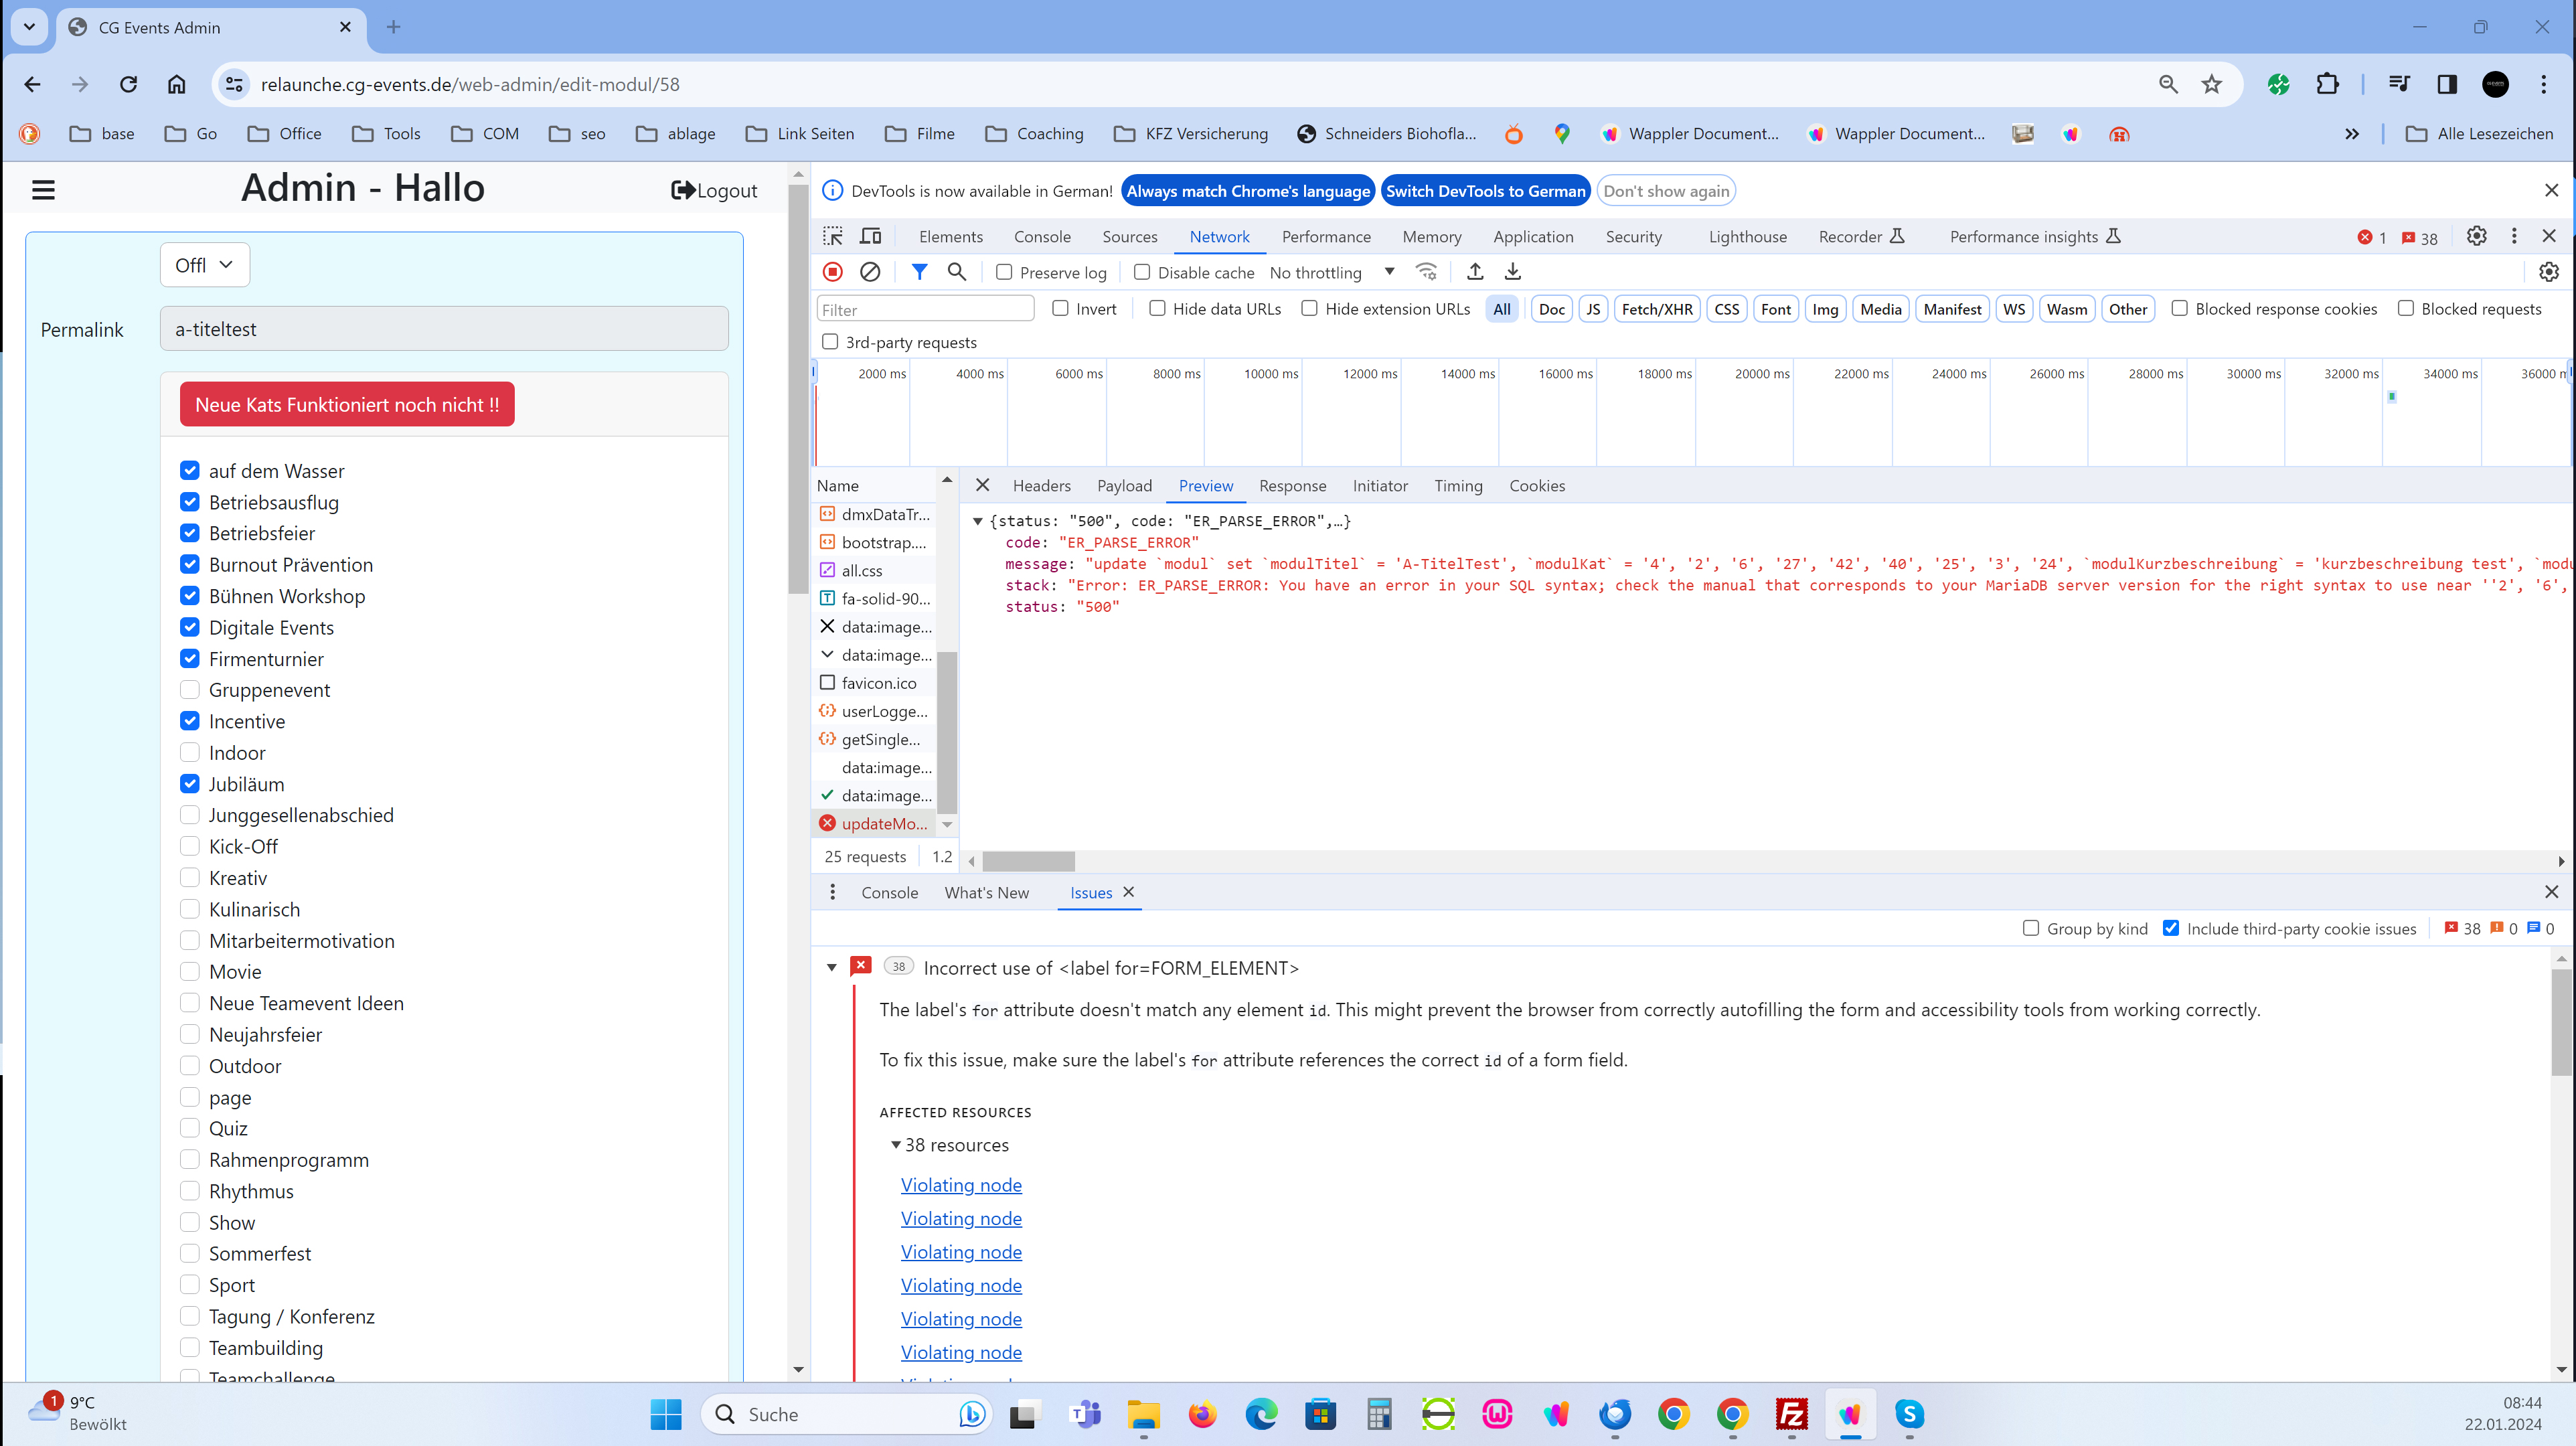2576x1446 pixels.
Task: Toggle the network filter funnel icon
Action: [x=920, y=272]
